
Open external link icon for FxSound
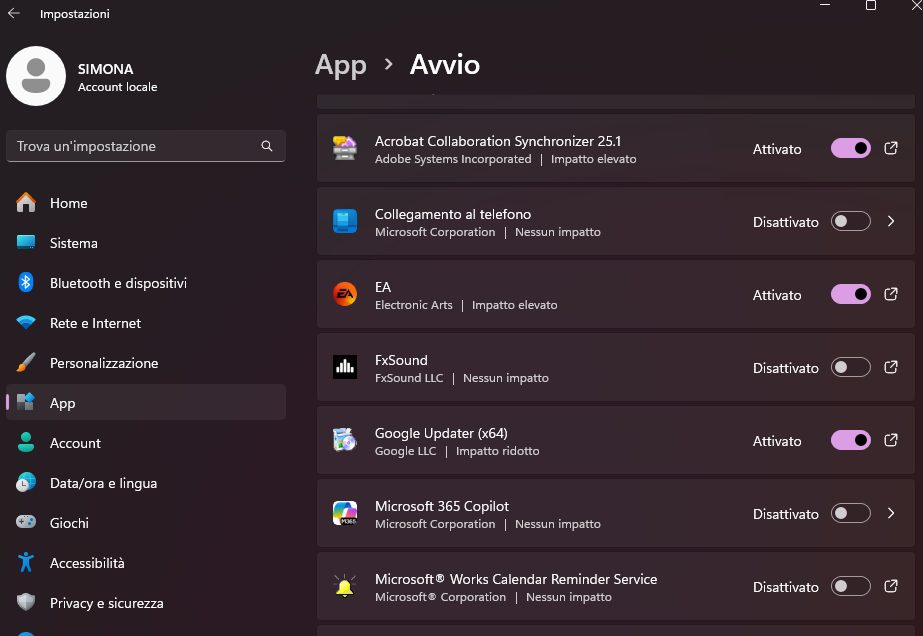point(891,367)
